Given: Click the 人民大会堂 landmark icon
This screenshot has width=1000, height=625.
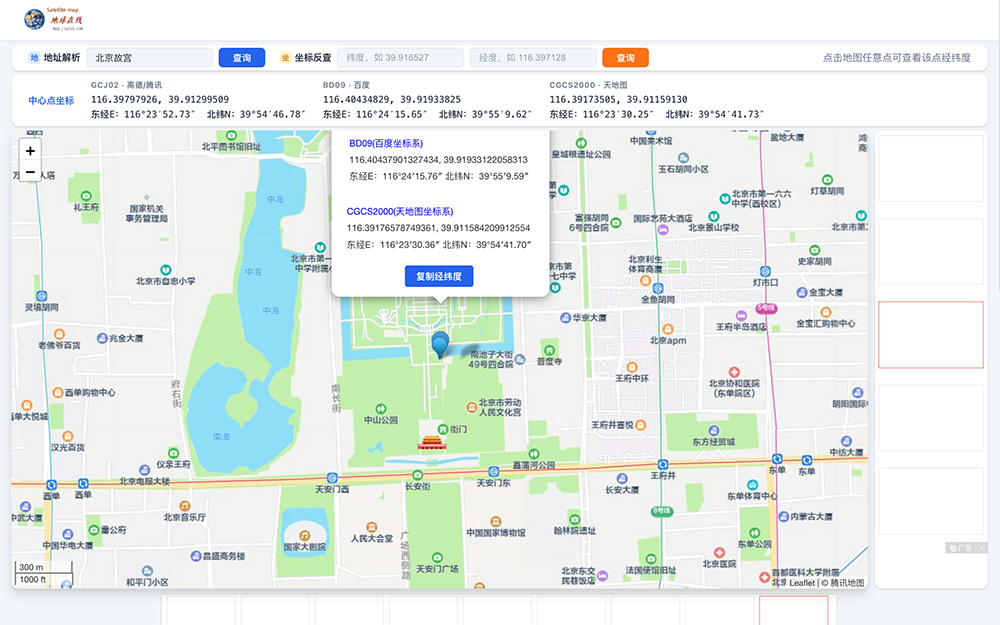Looking at the screenshot, I should pyautogui.click(x=371, y=527).
